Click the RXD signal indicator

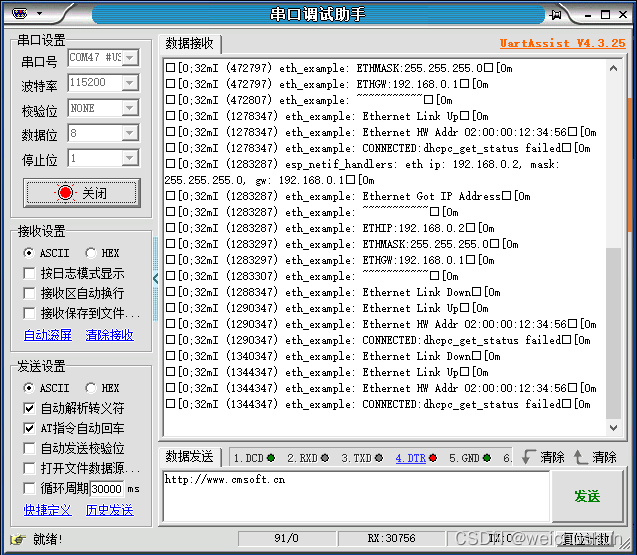tap(308, 458)
